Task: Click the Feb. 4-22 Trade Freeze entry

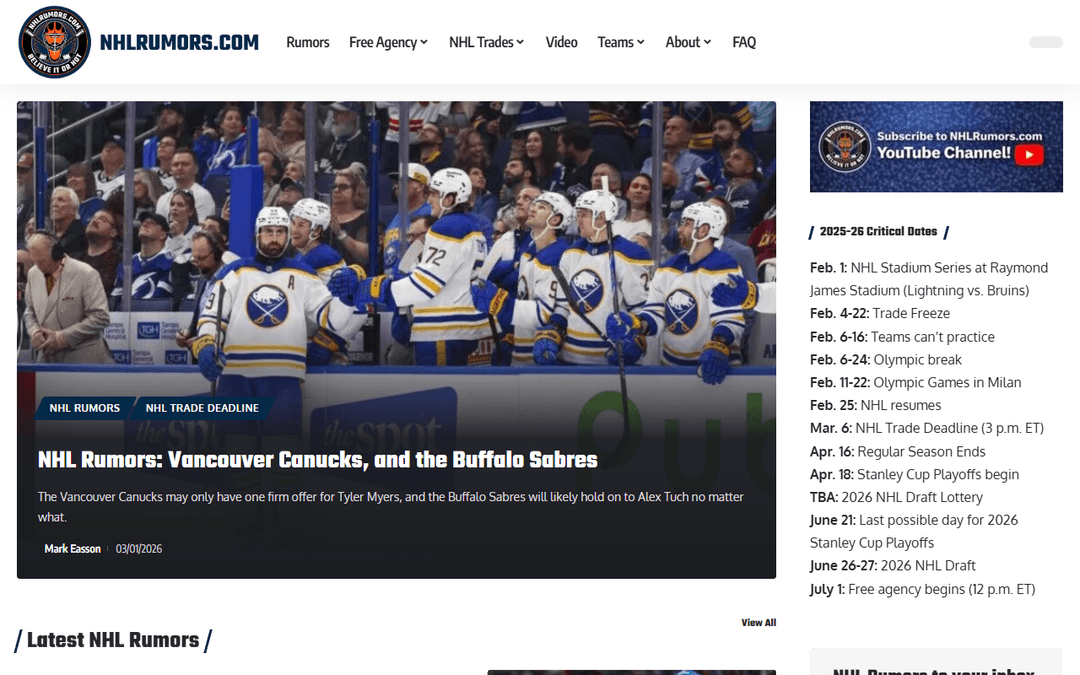Action: (880, 313)
